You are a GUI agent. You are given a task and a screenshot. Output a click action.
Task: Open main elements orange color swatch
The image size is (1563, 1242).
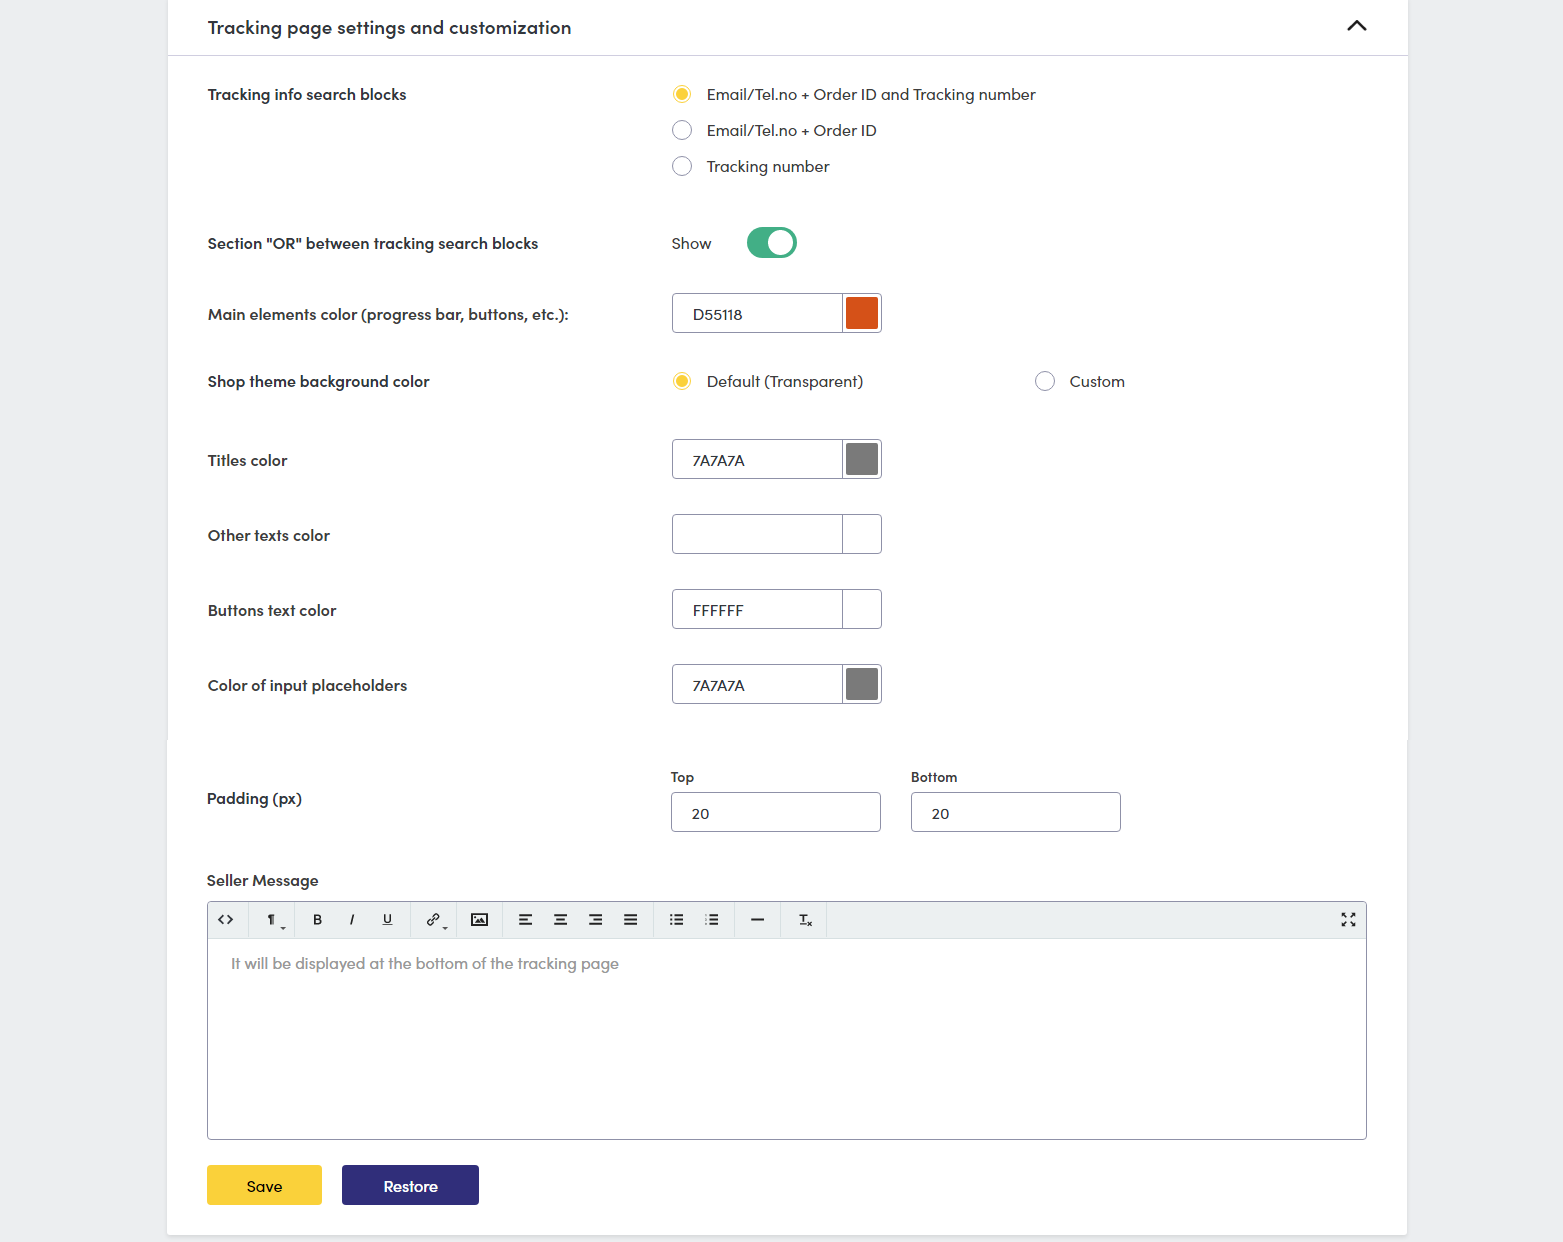click(862, 313)
